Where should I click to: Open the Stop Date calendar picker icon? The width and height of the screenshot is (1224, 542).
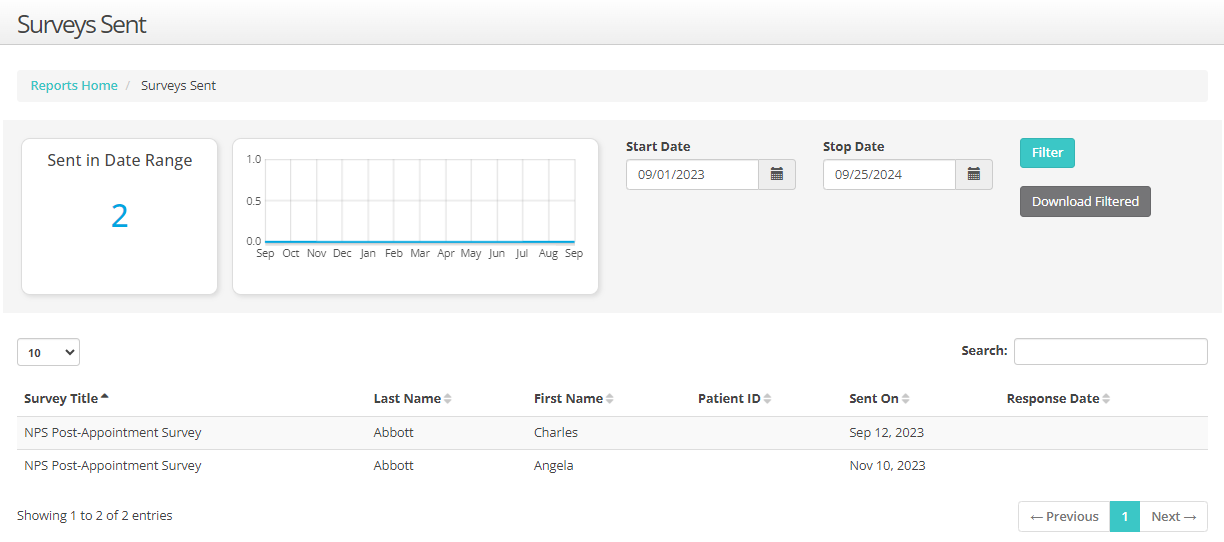[974, 175]
